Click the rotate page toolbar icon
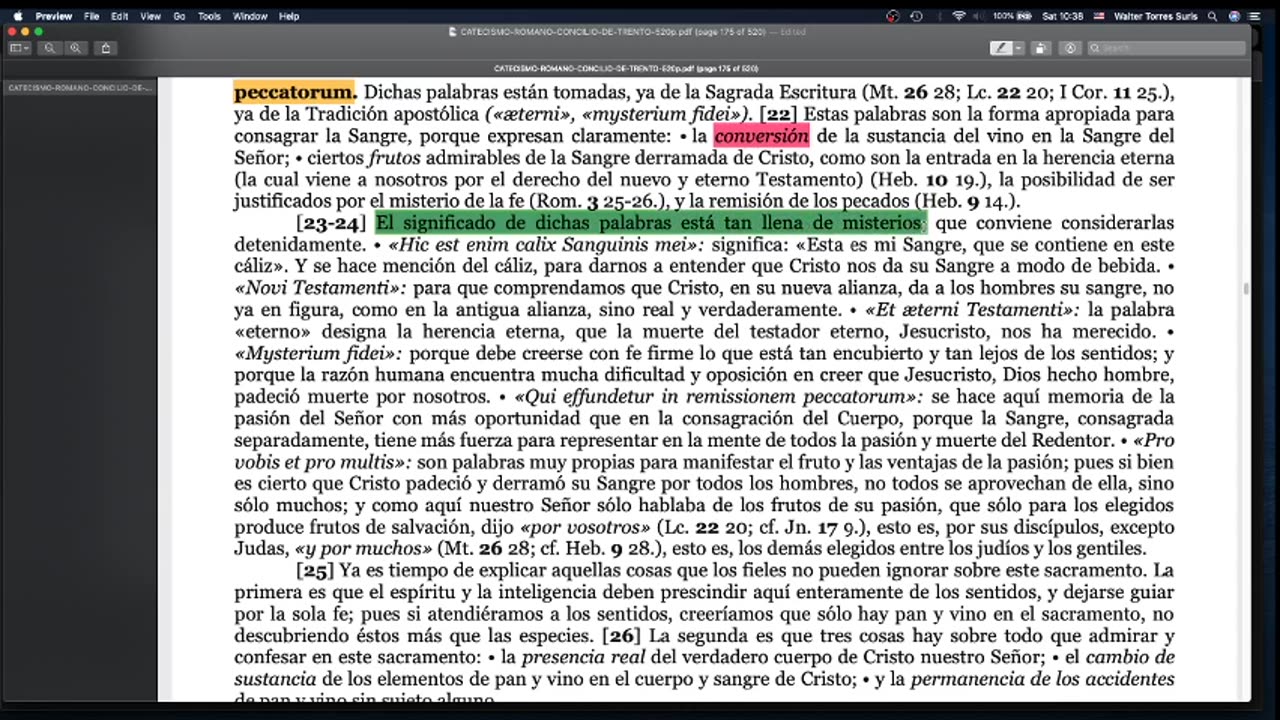1280x720 pixels. tap(1041, 48)
